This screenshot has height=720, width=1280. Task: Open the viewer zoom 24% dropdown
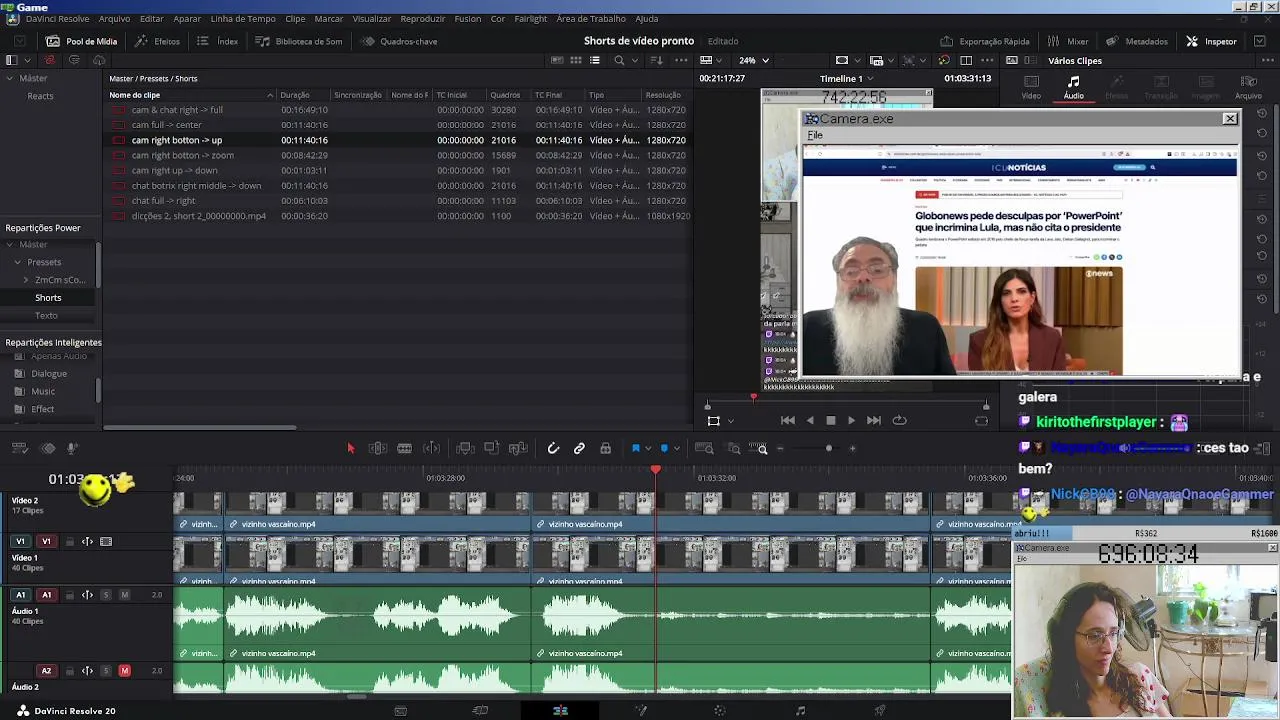(754, 61)
